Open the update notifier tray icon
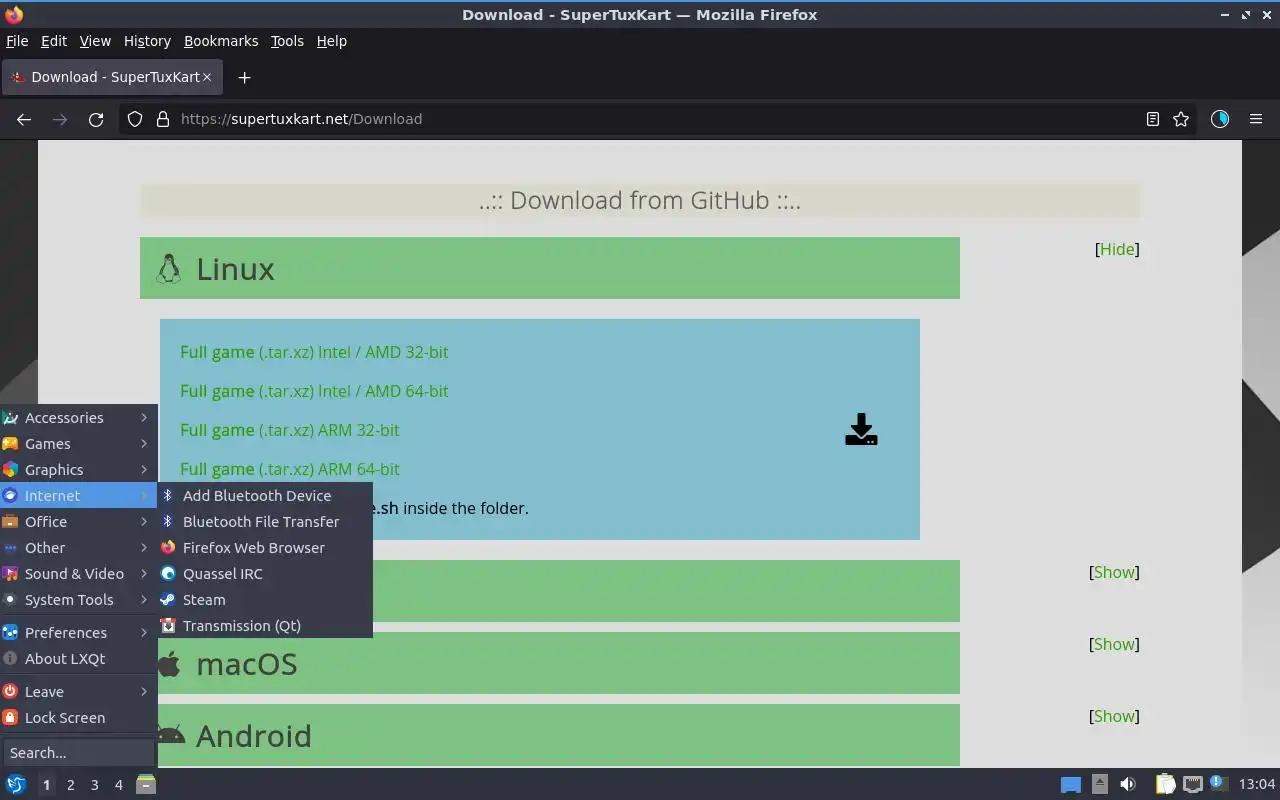Image resolution: width=1280 pixels, height=800 pixels. 1218,783
